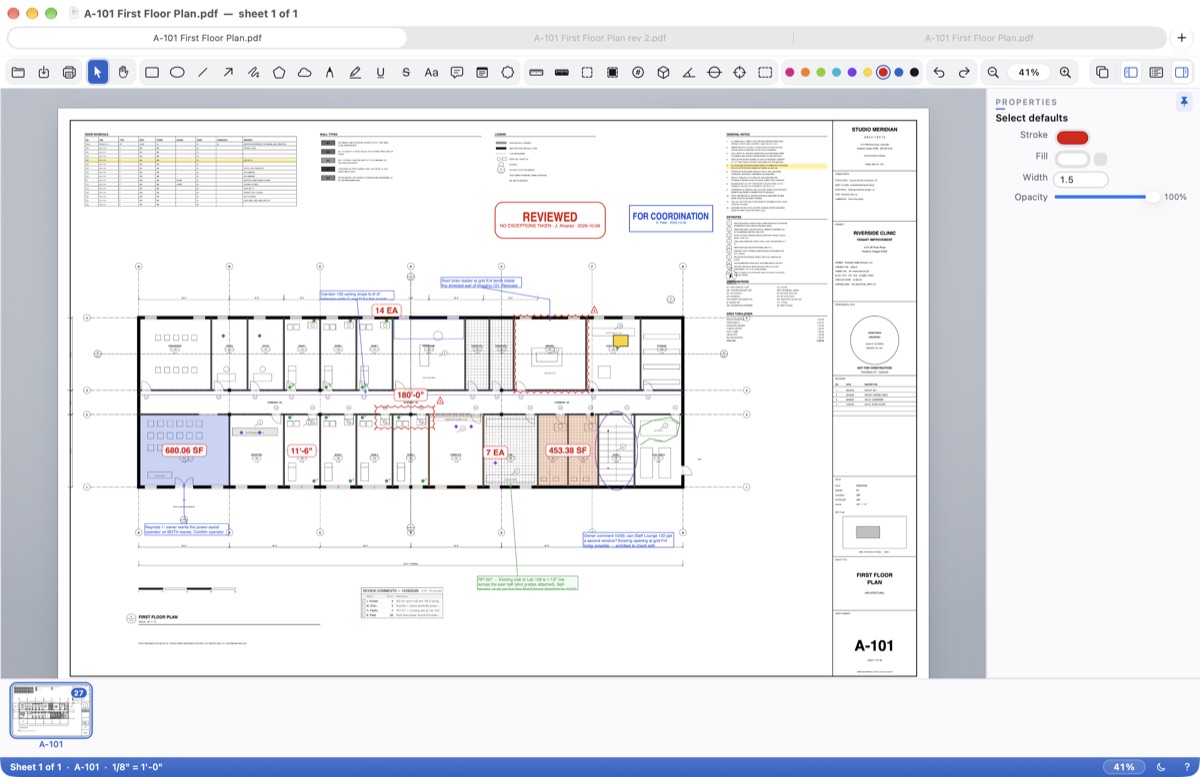Select the polygon markup tool

point(279,72)
